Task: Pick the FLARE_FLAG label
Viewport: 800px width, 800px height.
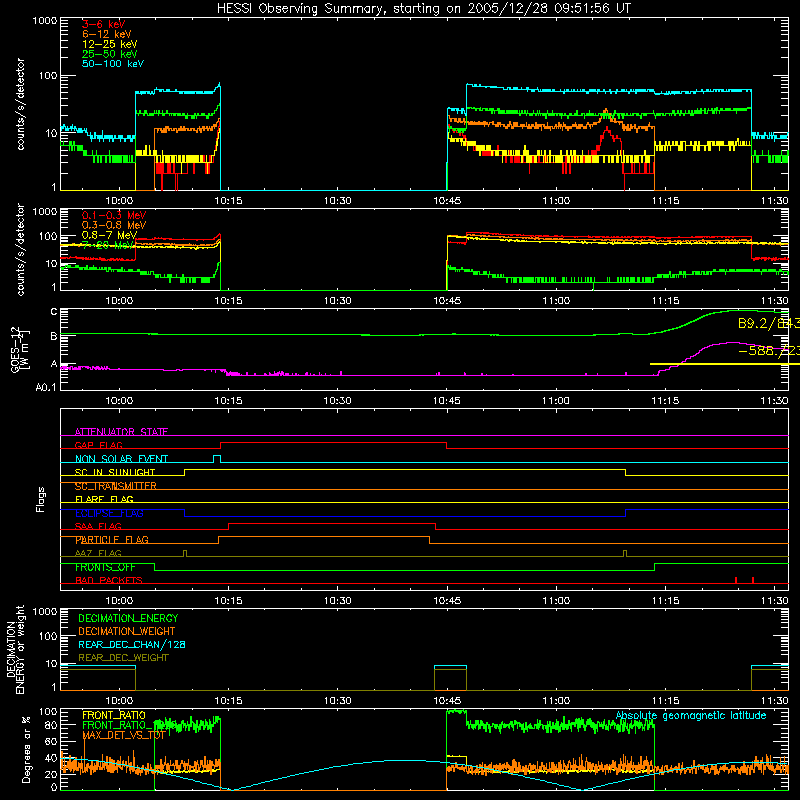Action: 104,499
